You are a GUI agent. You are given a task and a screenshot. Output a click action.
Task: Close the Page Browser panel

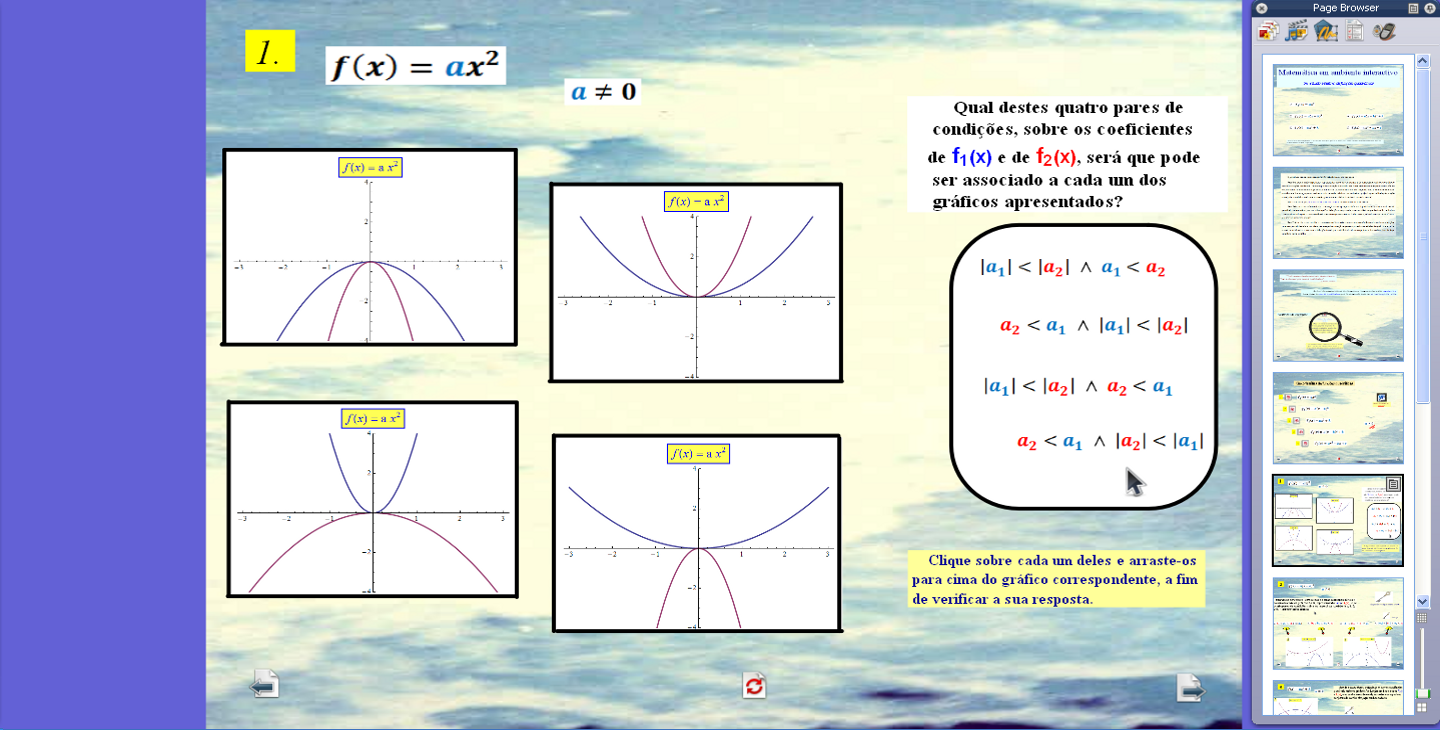click(1262, 8)
